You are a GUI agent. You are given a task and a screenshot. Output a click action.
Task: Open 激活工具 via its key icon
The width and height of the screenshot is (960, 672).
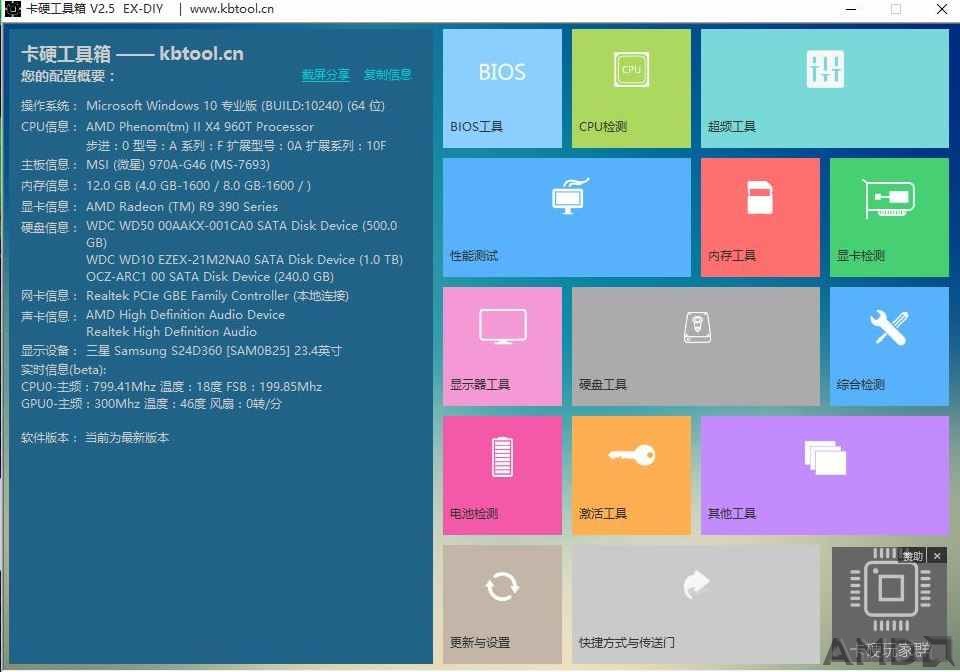pyautogui.click(x=631, y=455)
